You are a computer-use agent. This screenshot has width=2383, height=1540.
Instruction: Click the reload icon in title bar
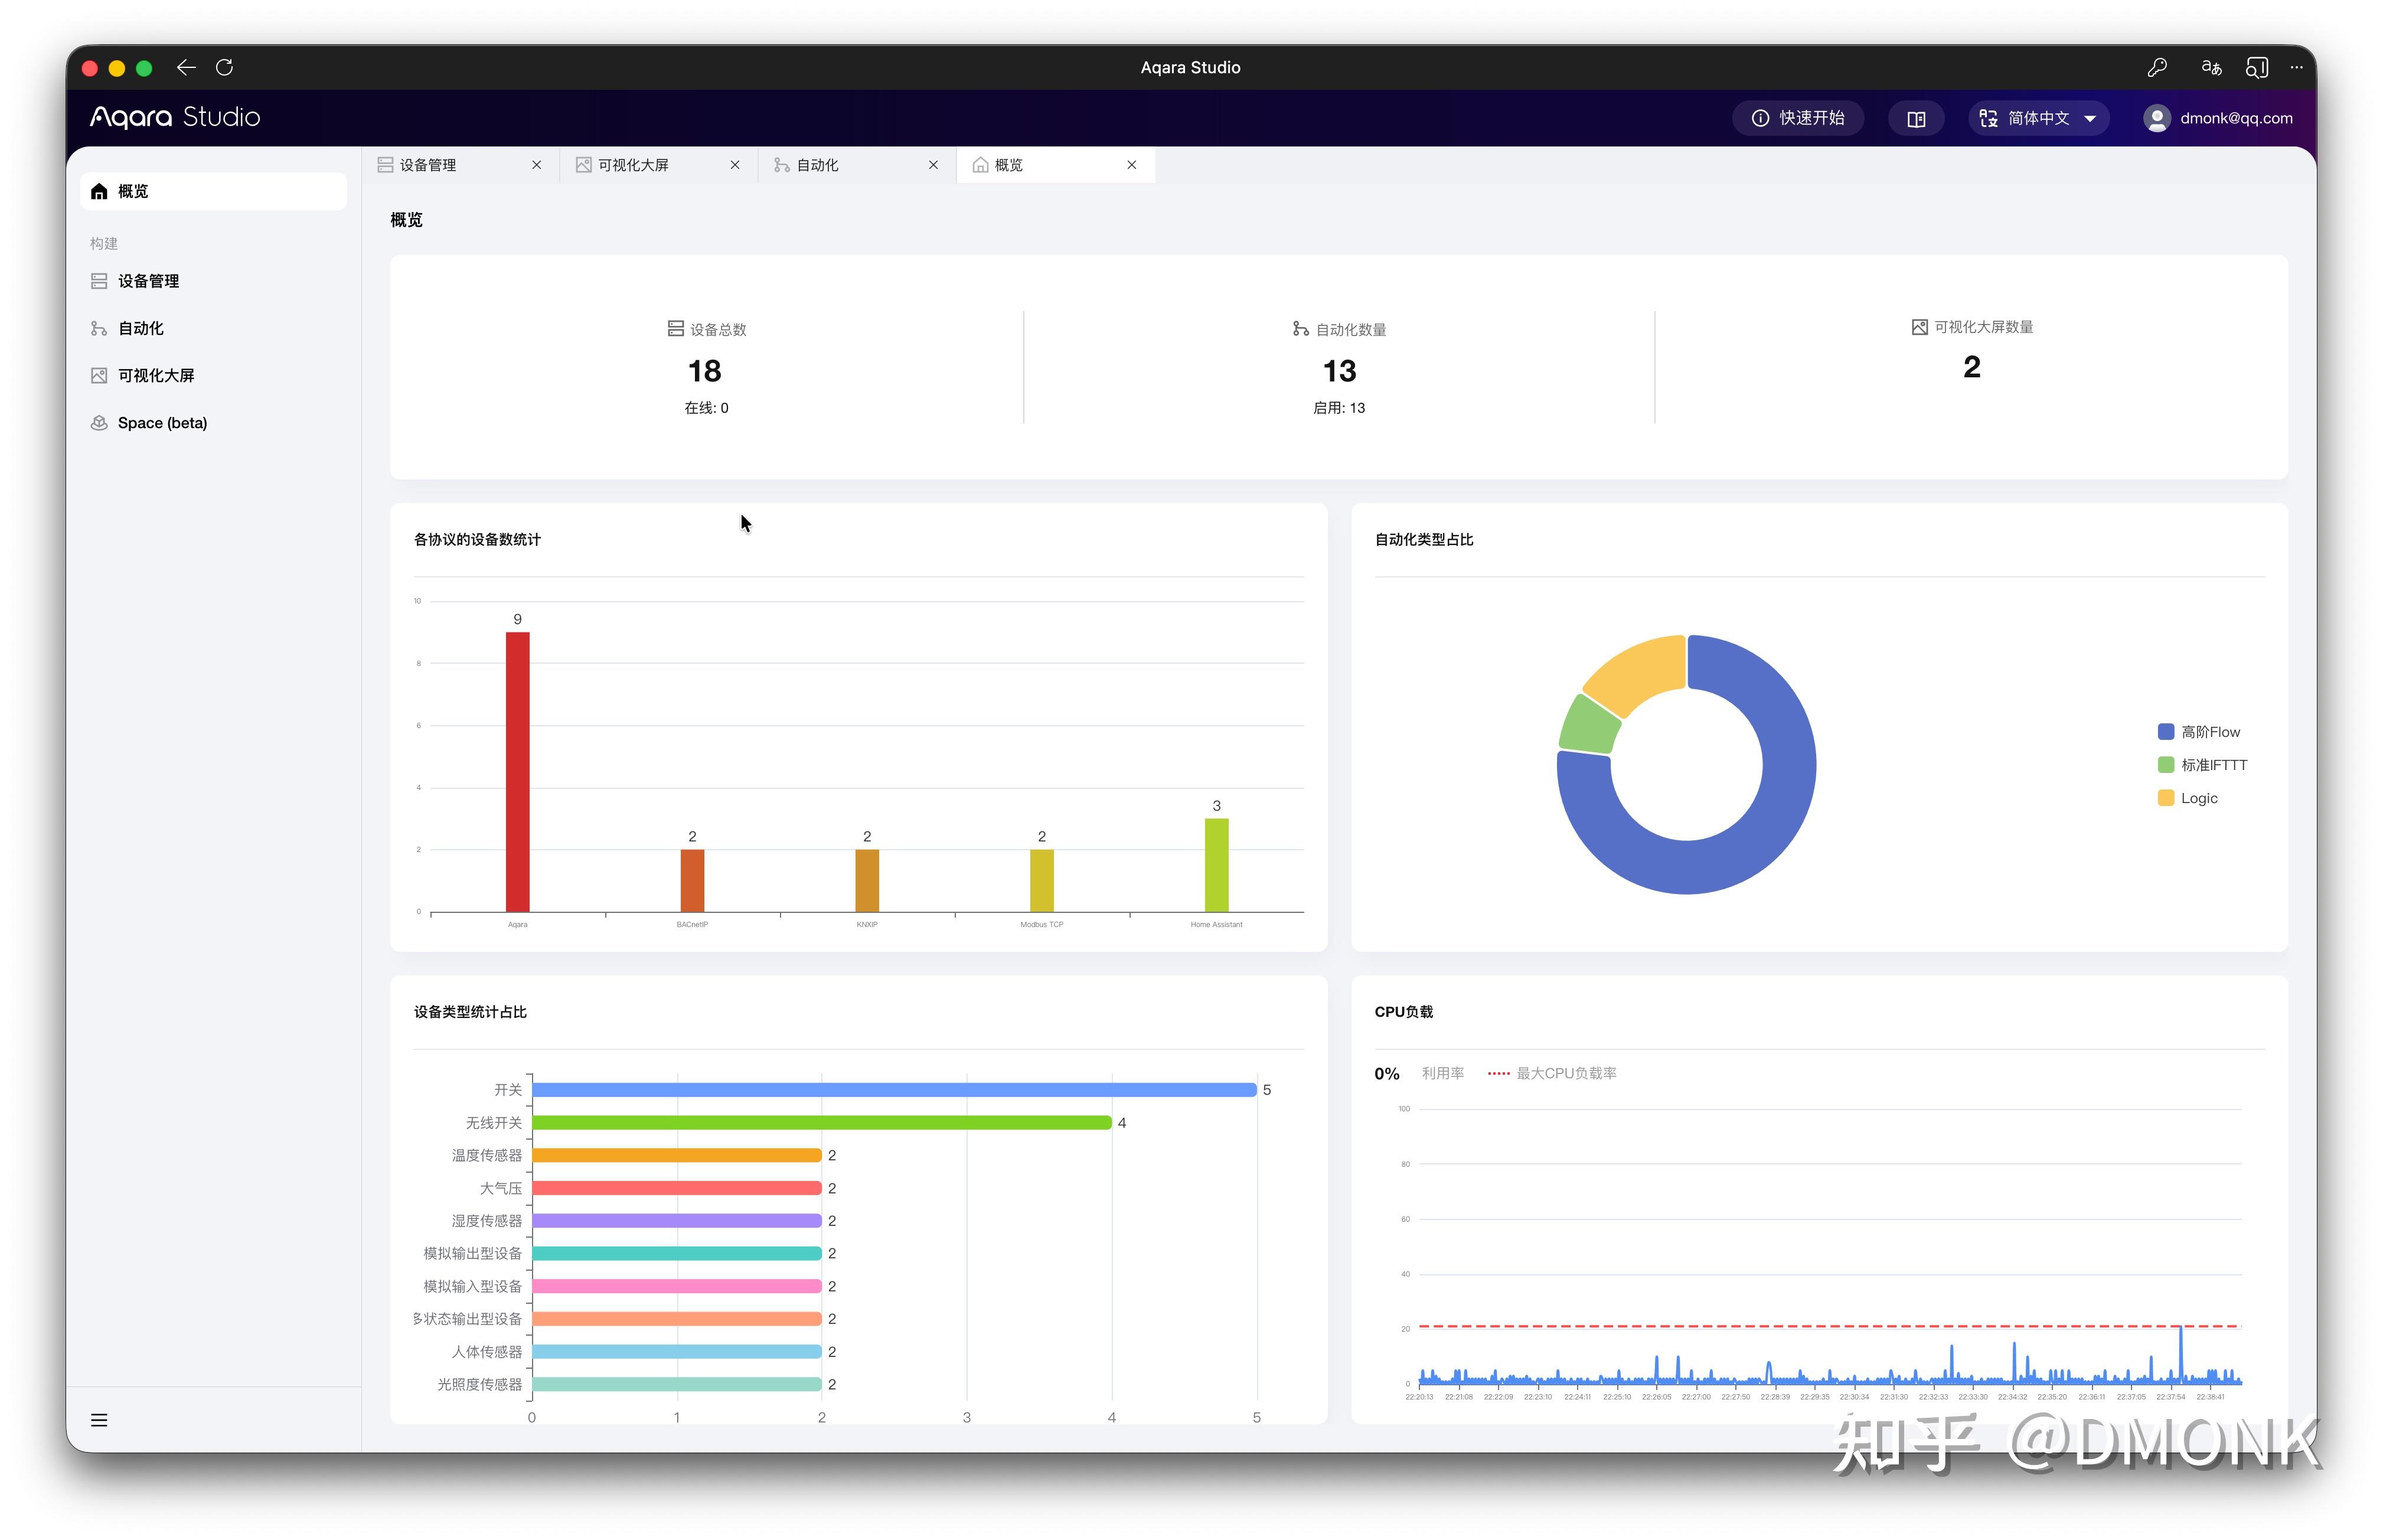pos(225,67)
